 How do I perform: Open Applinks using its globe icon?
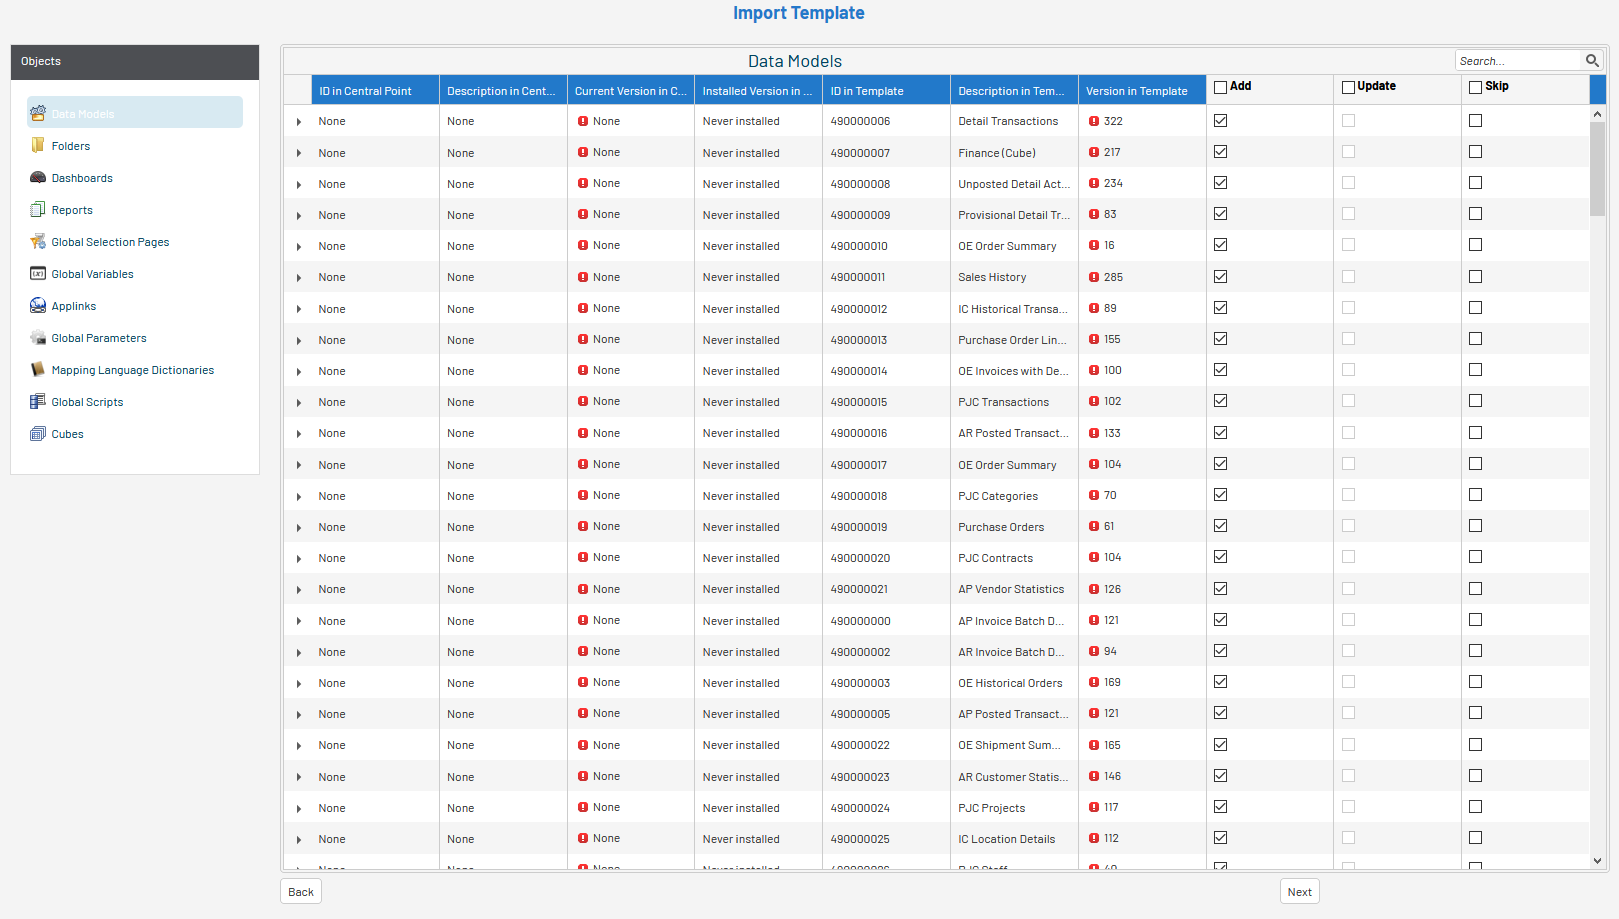click(x=38, y=306)
